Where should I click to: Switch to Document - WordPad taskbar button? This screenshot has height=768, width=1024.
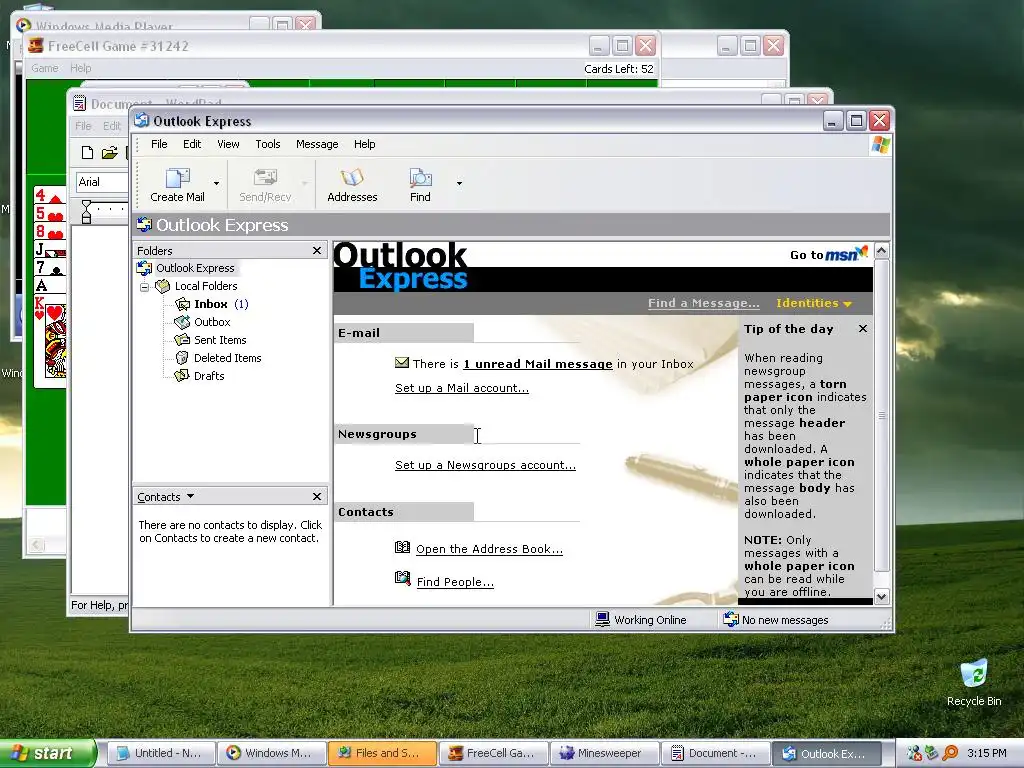(x=715, y=753)
